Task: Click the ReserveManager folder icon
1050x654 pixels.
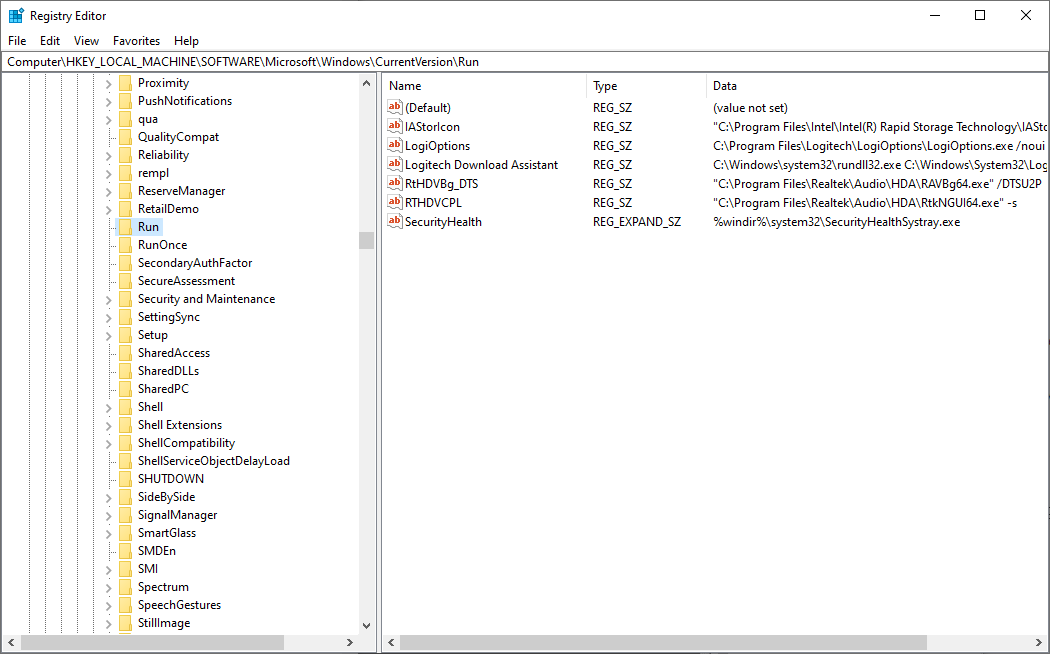Action: click(125, 191)
